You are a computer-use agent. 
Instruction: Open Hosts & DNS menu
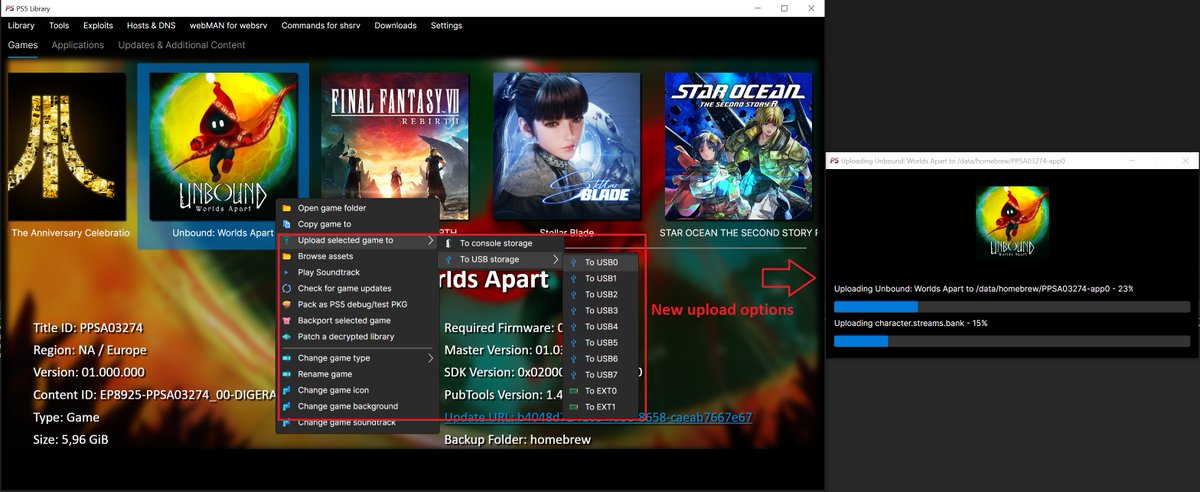150,25
